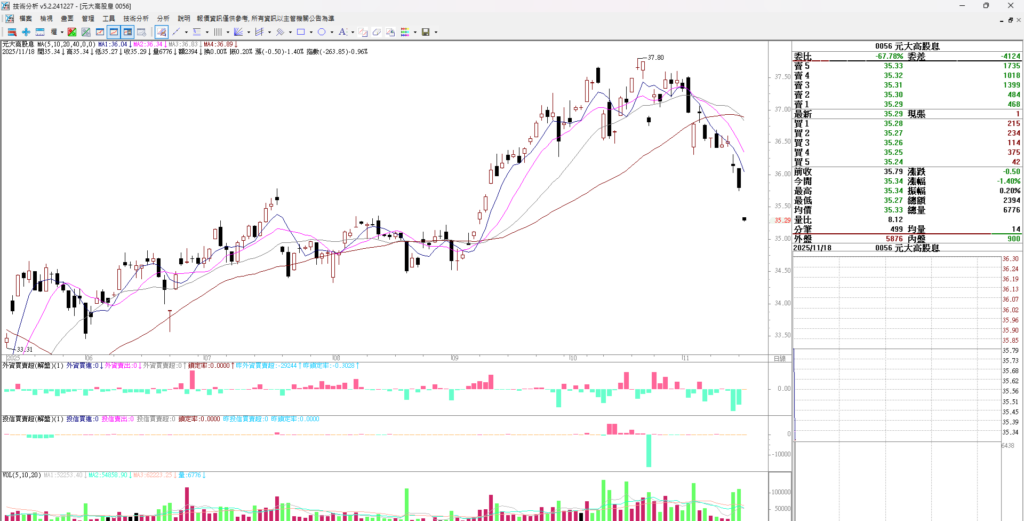Expand the dropdown arrow beside save icon
The height and width of the screenshot is (521, 1024).
[436, 32]
